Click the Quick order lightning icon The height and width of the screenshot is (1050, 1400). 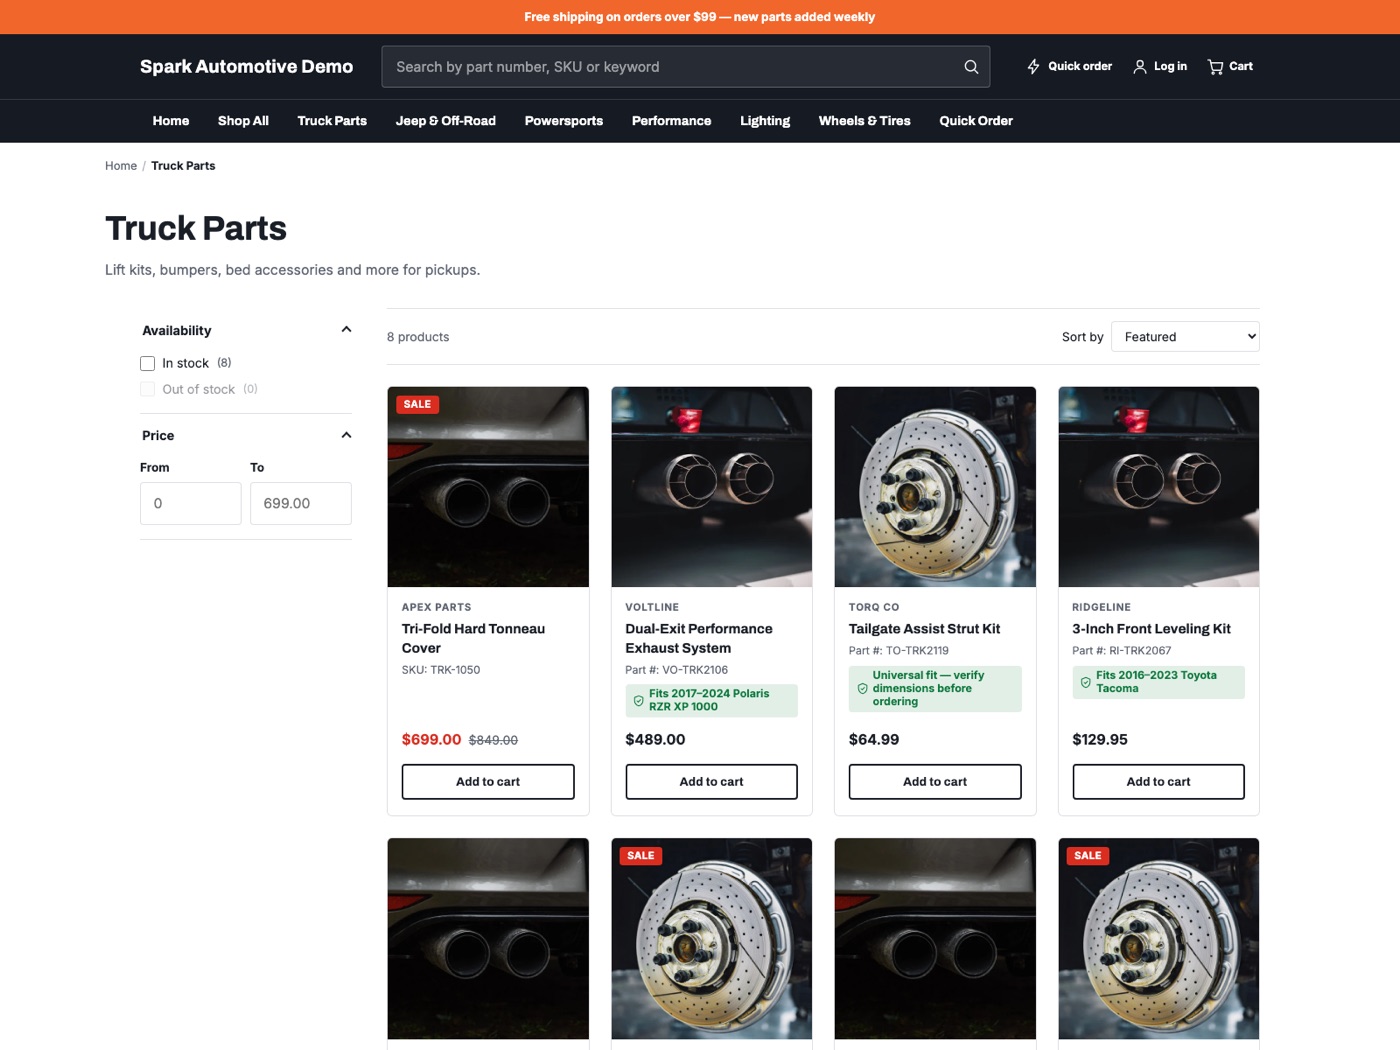tap(1034, 67)
